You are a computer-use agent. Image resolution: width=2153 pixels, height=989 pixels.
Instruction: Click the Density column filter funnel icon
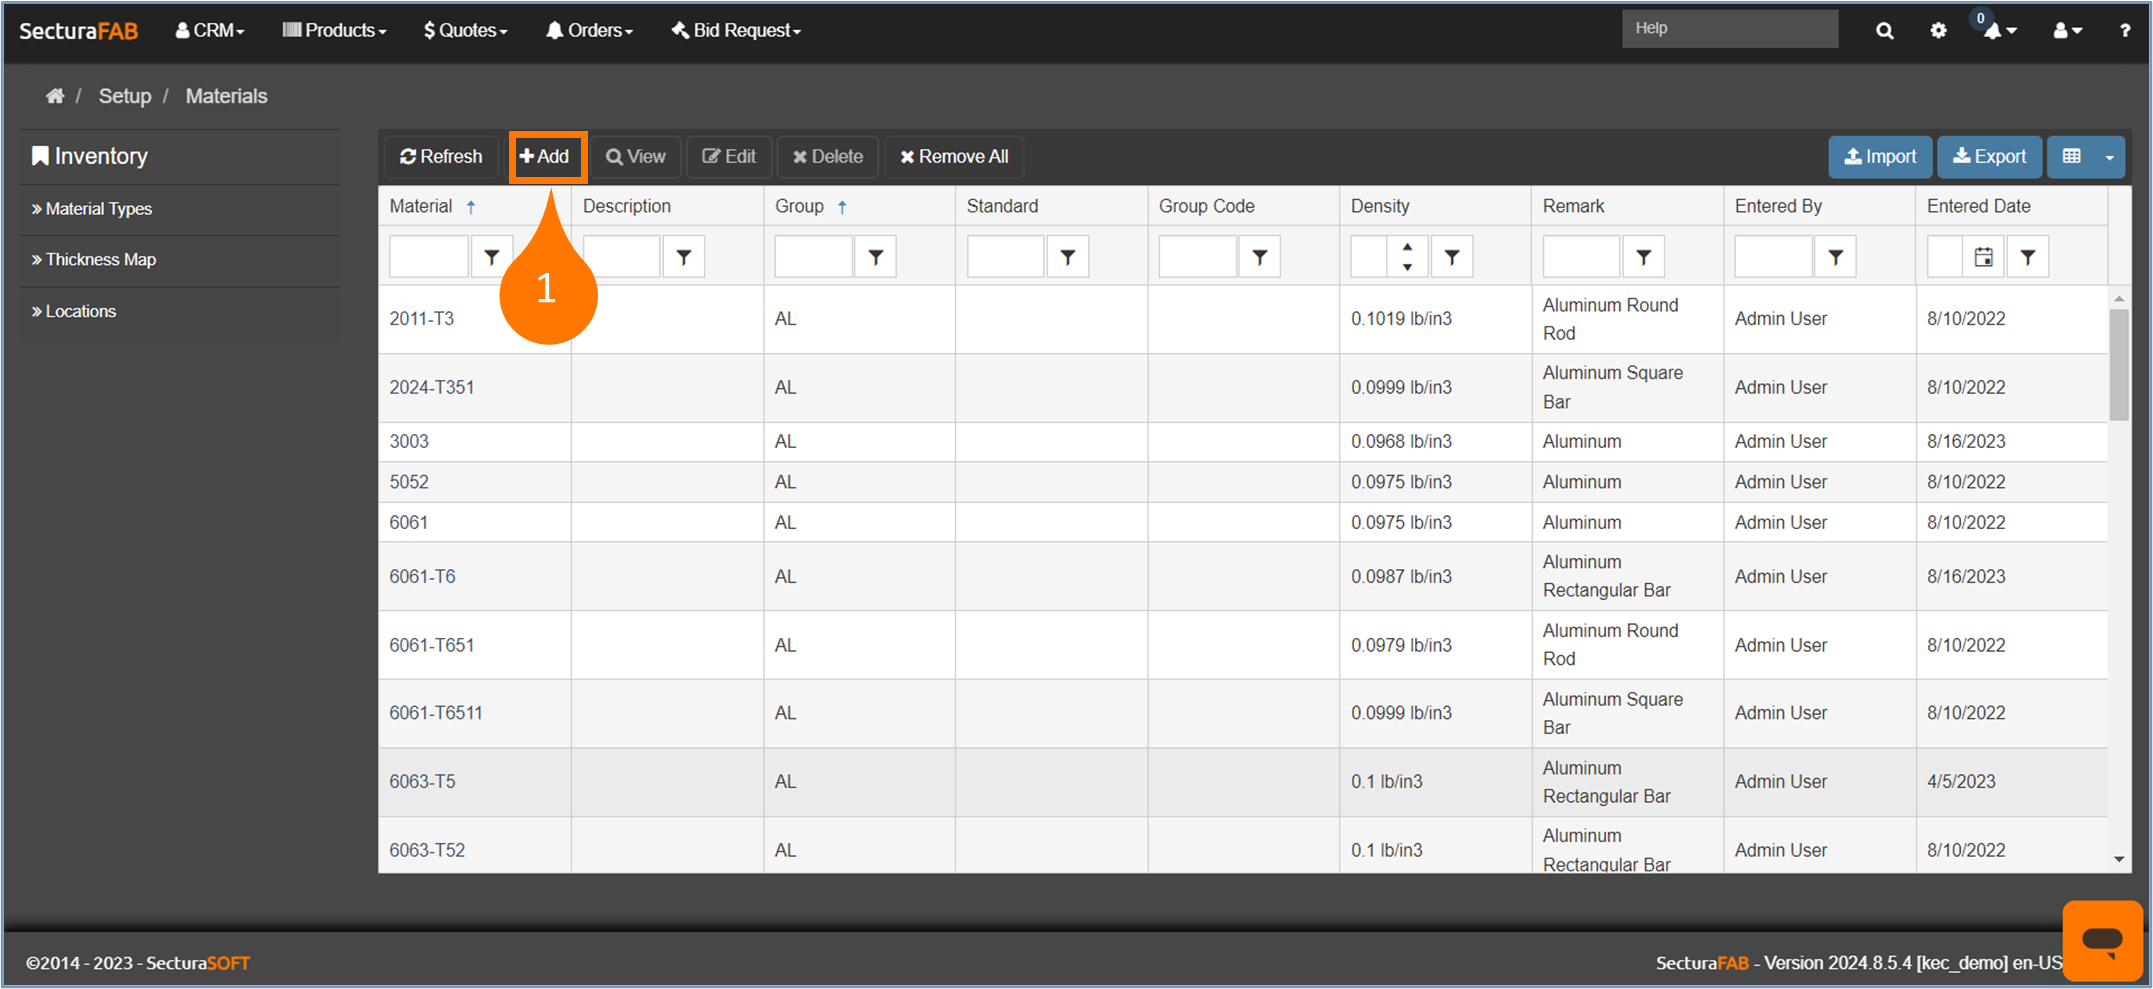pos(1451,257)
